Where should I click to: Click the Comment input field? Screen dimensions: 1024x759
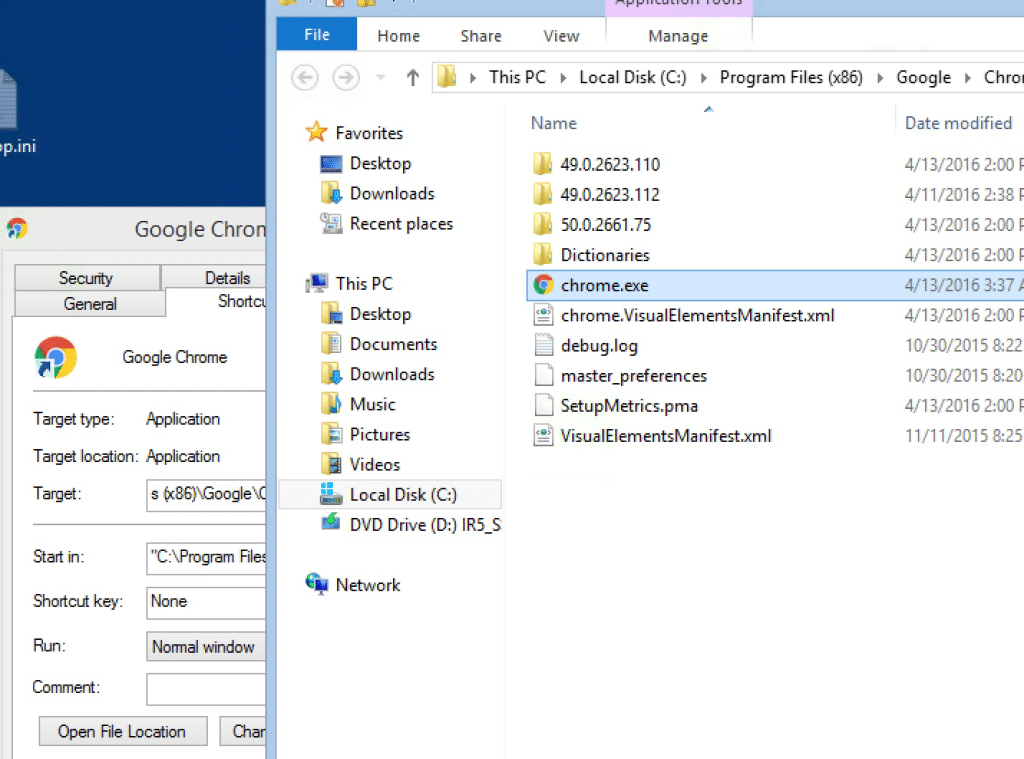pyautogui.click(x=206, y=689)
